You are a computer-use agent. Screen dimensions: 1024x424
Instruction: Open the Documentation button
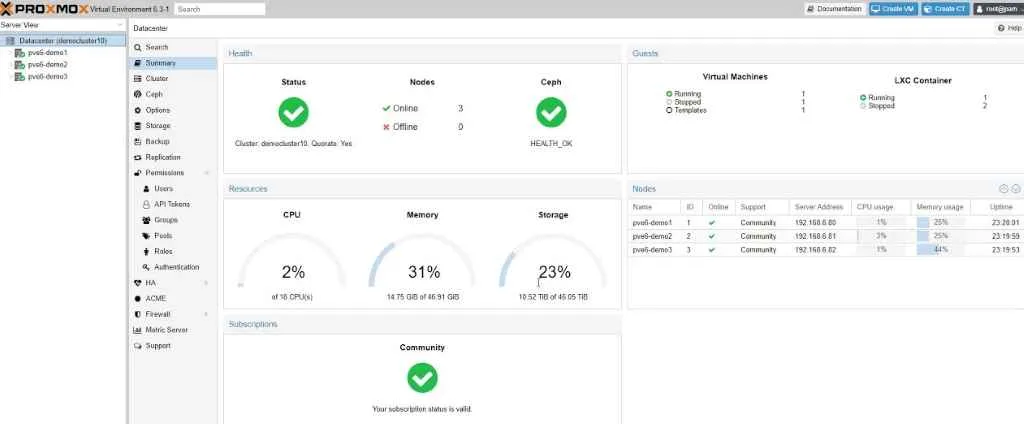coord(835,9)
